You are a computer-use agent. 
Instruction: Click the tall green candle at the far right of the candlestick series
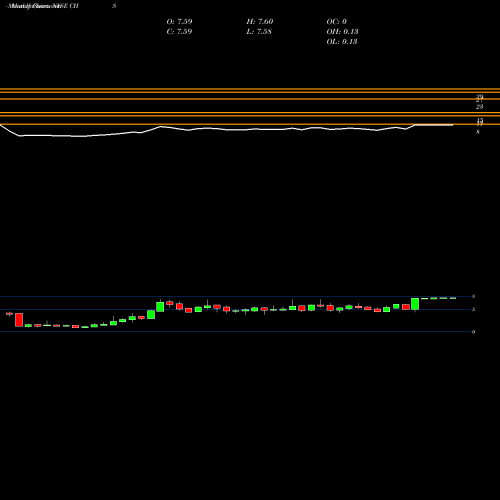pos(415,304)
